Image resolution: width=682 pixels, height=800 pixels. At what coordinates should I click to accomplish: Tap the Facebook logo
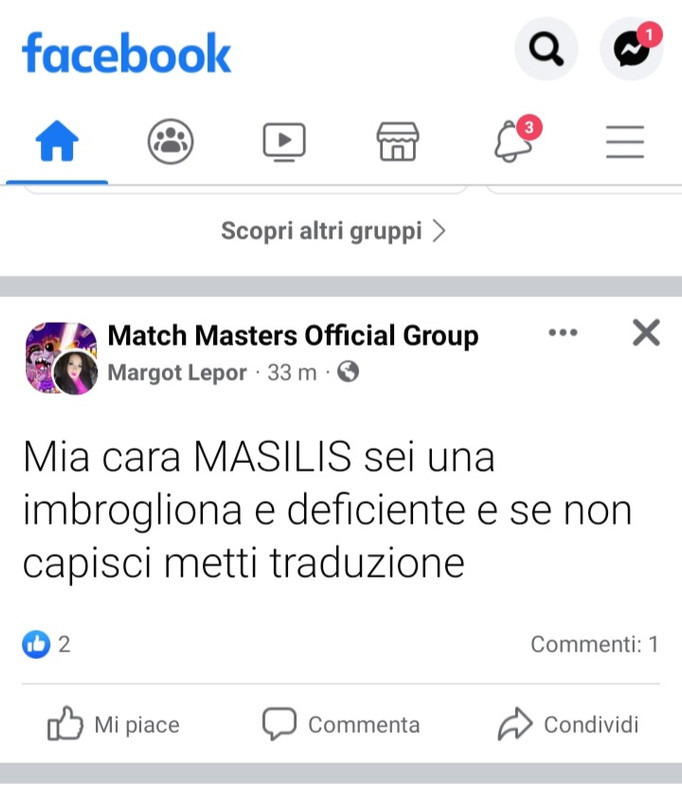[127, 53]
